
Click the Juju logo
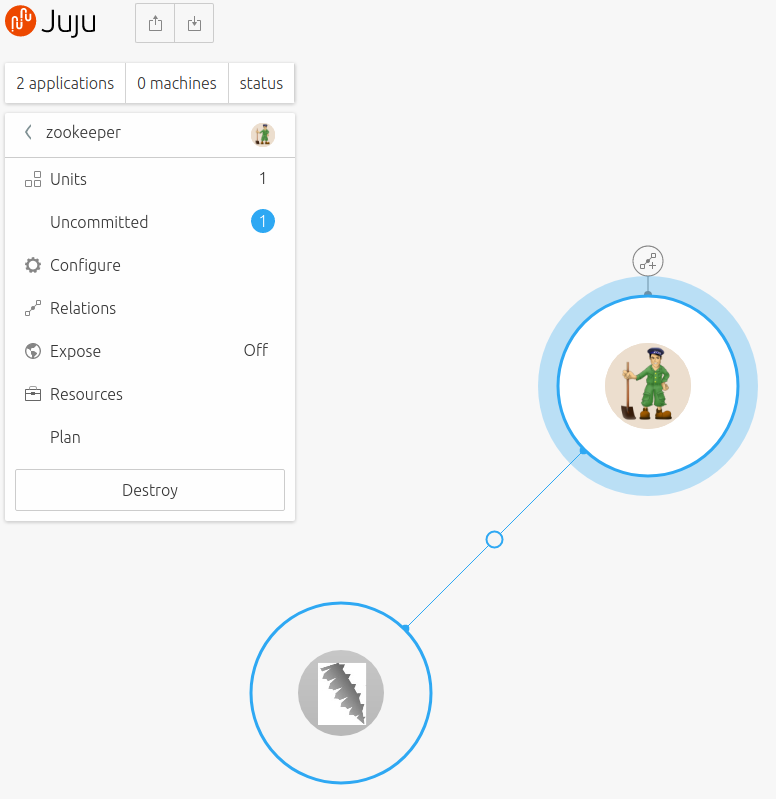point(51,22)
